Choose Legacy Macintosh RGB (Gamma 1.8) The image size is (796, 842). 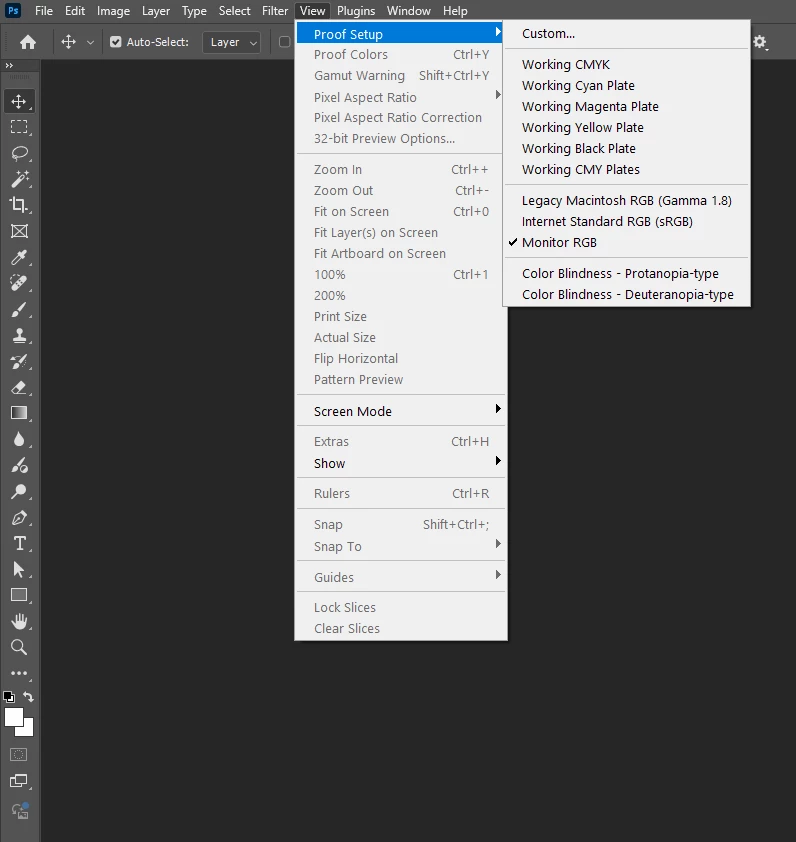tap(626, 201)
